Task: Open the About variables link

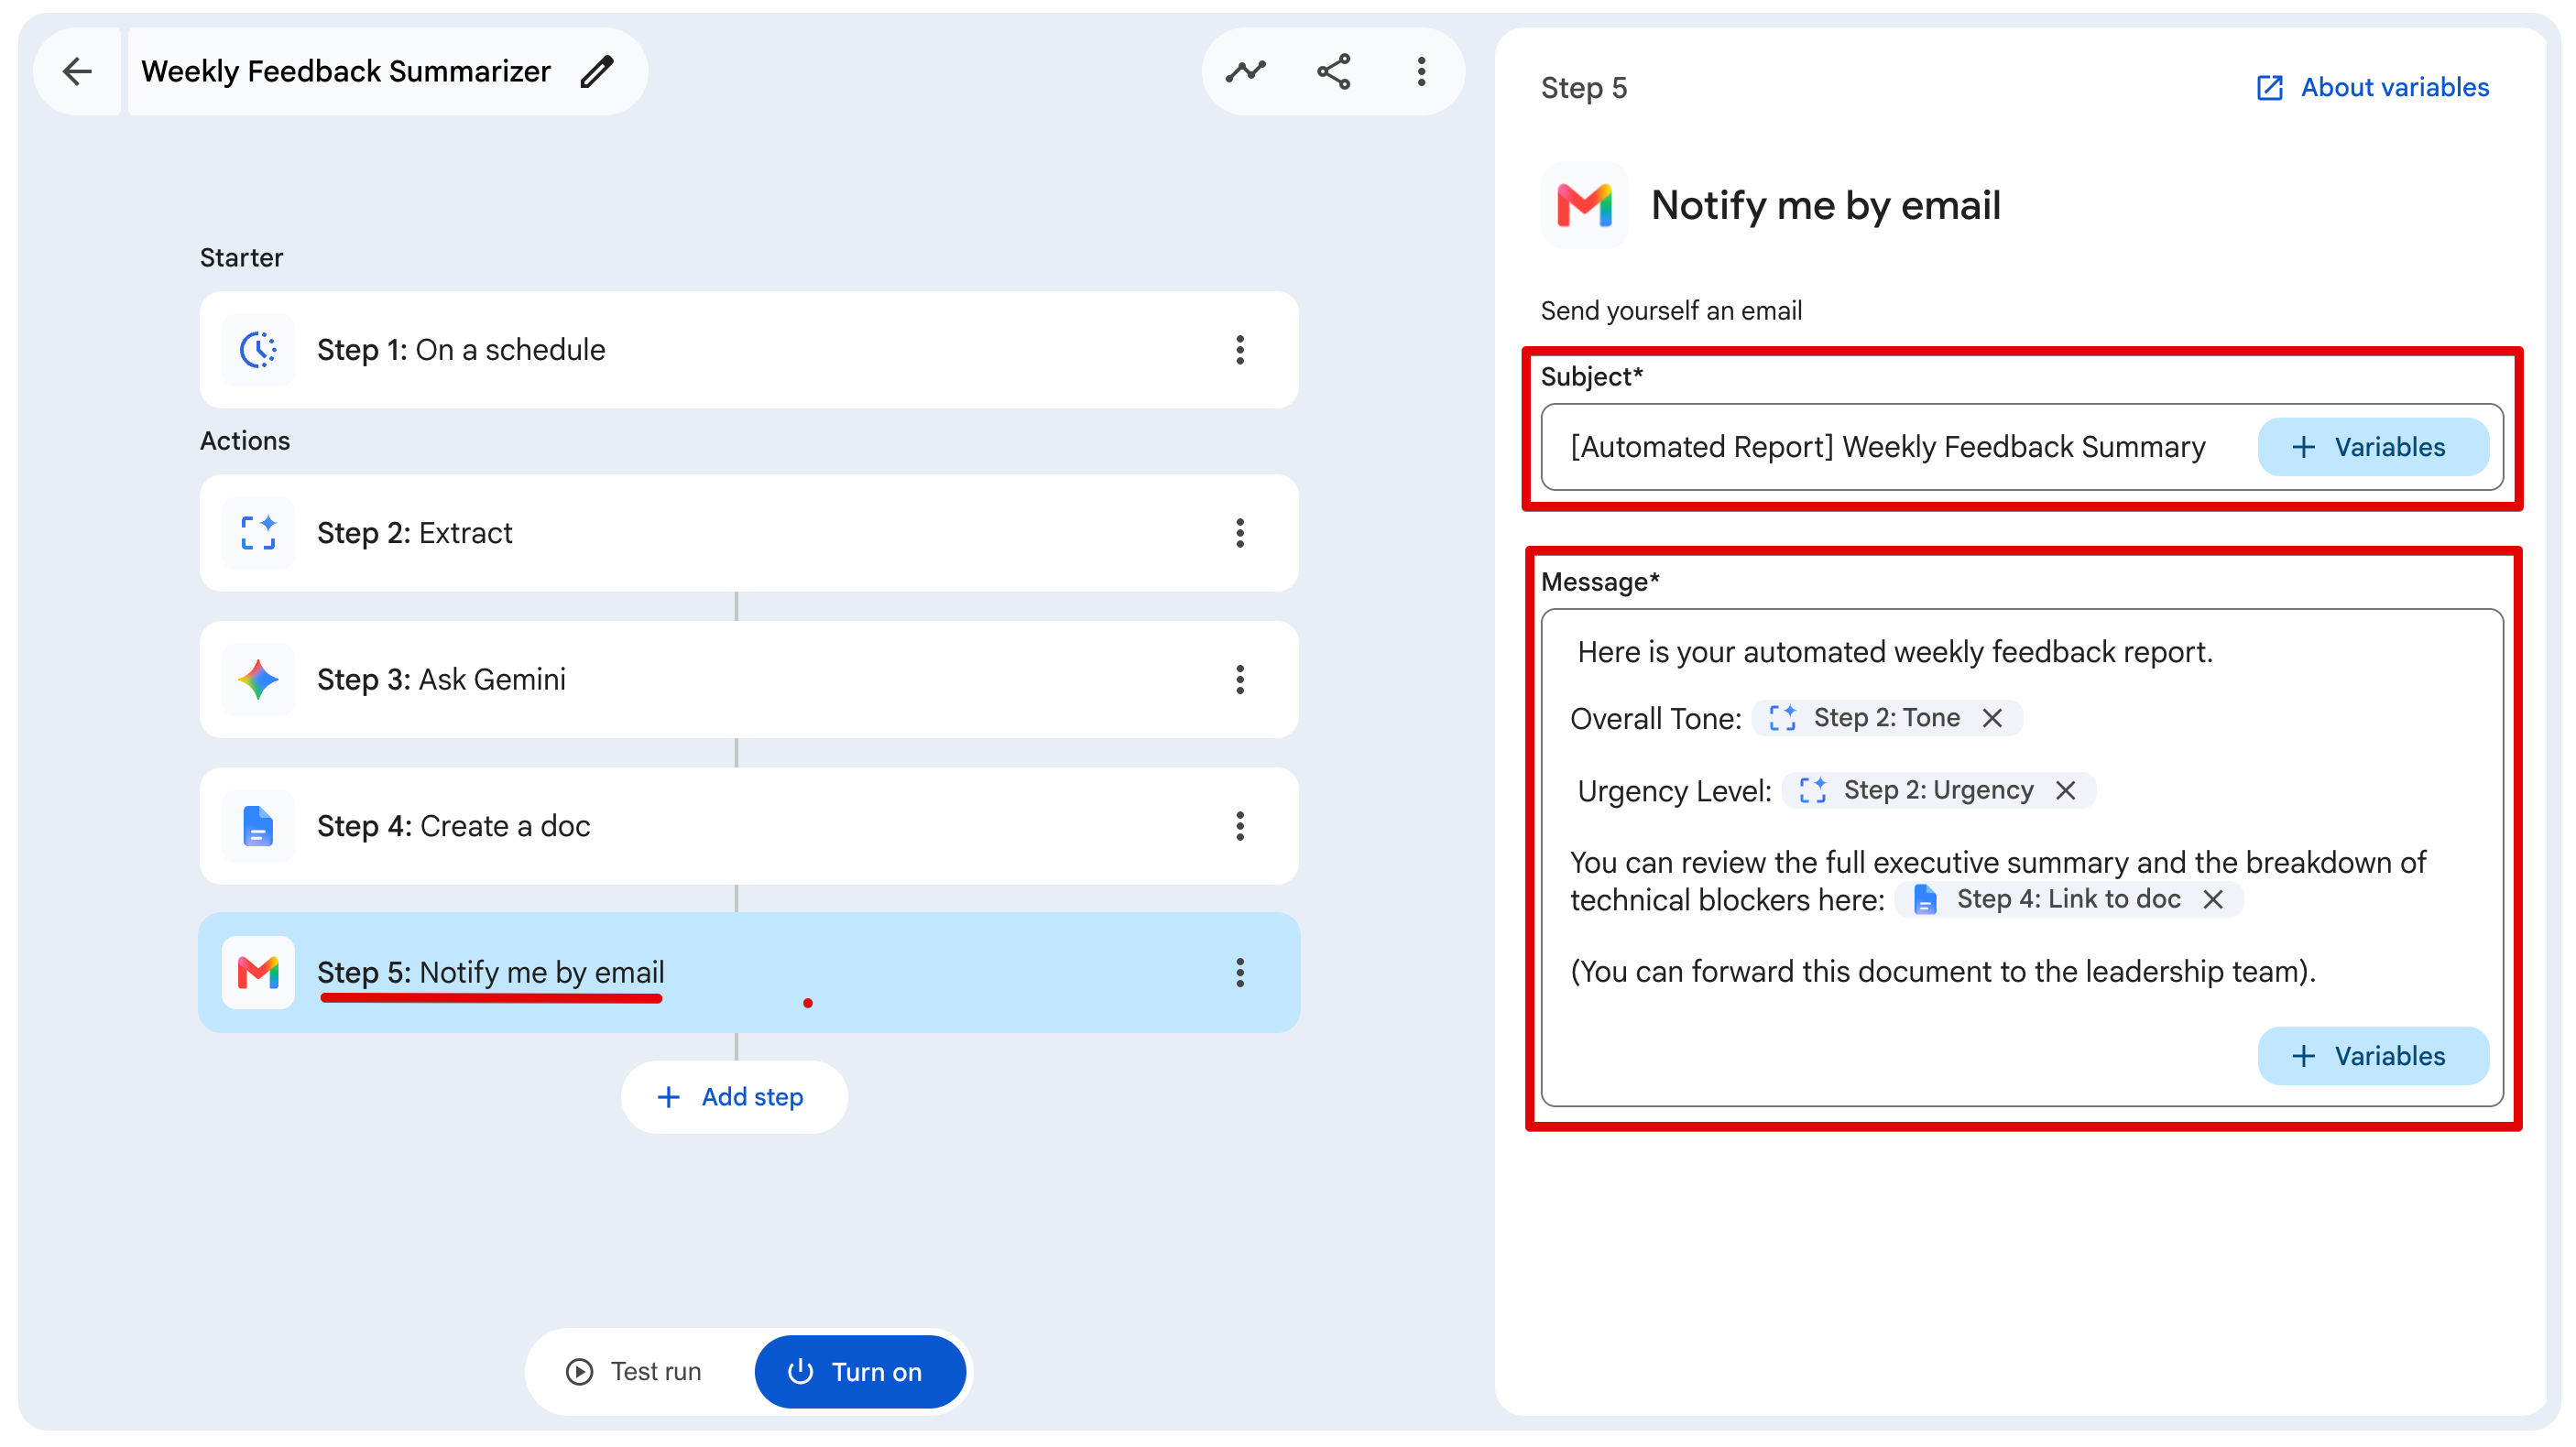Action: coord(2372,87)
